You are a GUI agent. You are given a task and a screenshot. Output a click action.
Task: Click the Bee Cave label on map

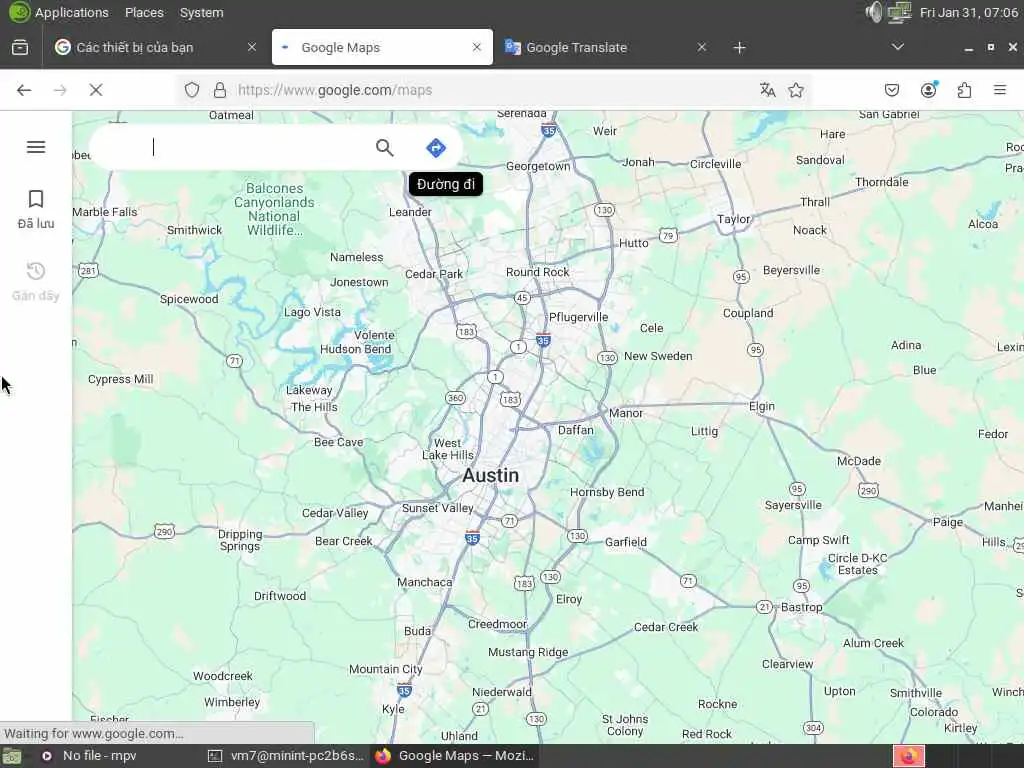click(338, 442)
